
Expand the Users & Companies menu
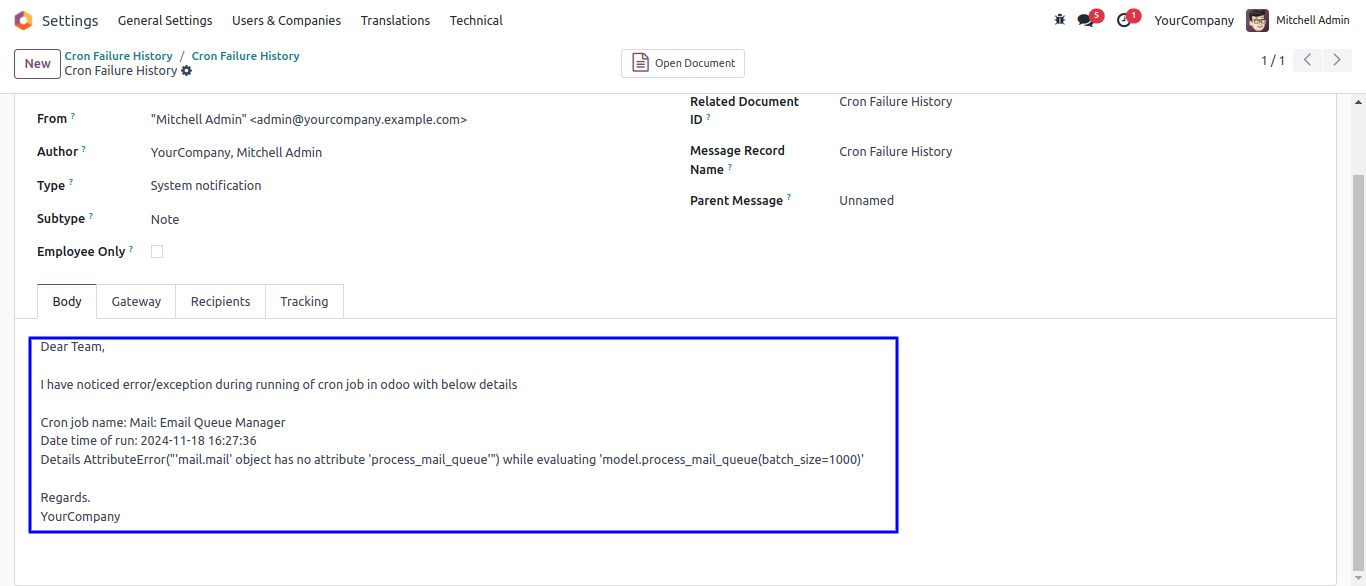(286, 20)
